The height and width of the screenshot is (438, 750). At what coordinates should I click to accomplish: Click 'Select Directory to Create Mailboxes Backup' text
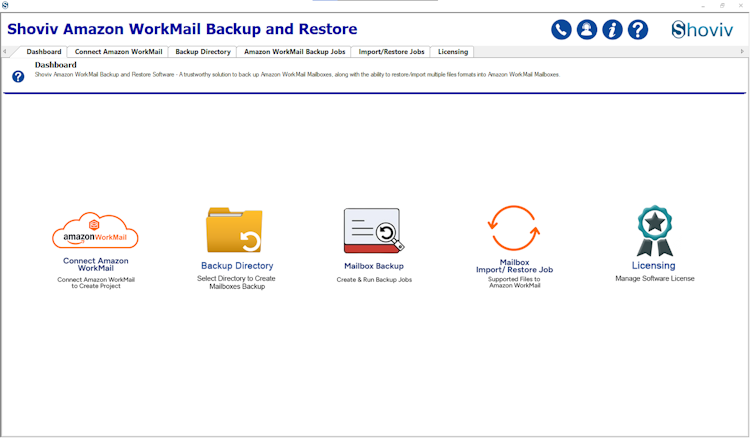click(x=236, y=282)
